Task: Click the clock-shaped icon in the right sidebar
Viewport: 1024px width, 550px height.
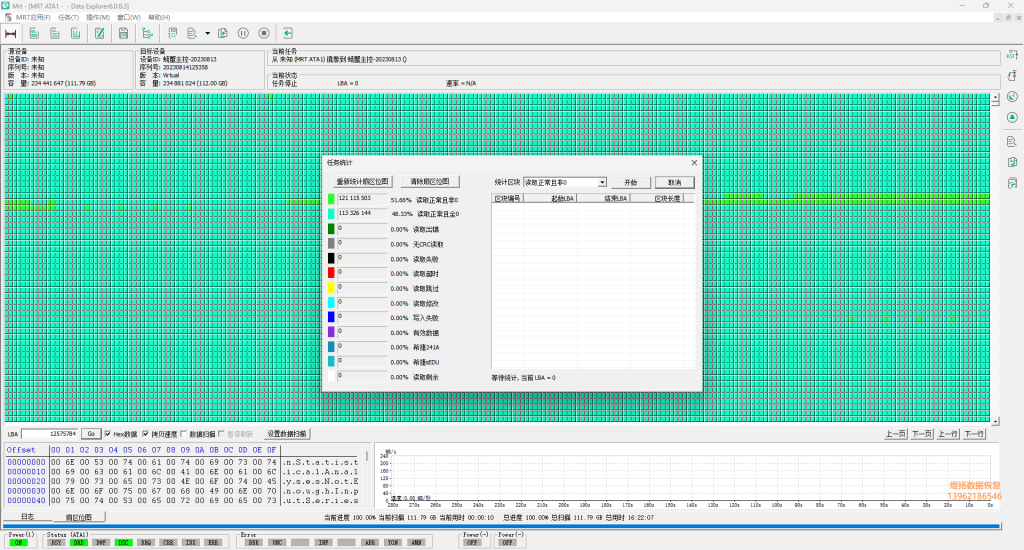Action: (1012, 97)
